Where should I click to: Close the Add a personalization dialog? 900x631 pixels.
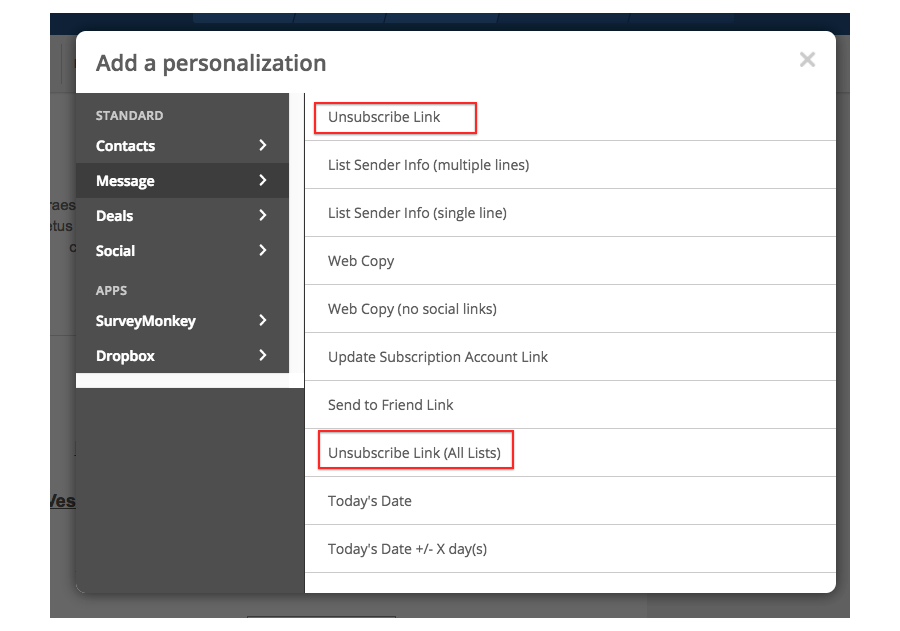pos(807,60)
